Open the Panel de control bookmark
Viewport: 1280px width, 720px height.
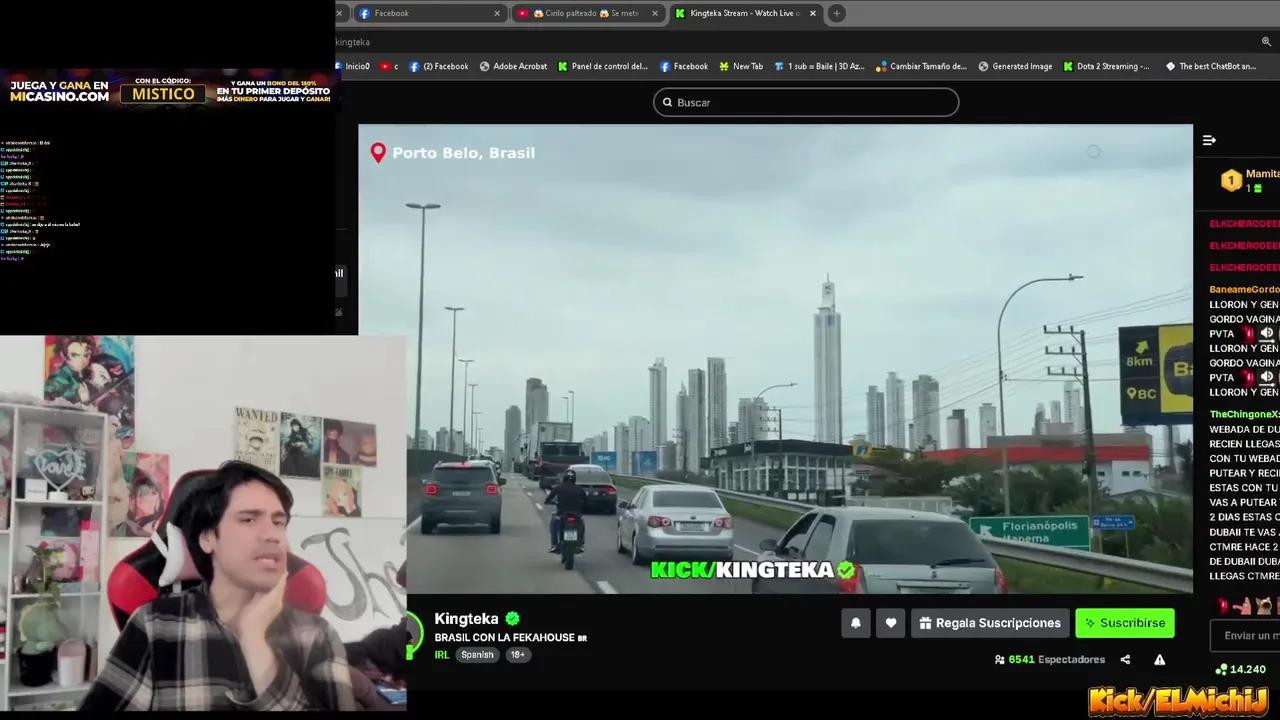coord(603,66)
